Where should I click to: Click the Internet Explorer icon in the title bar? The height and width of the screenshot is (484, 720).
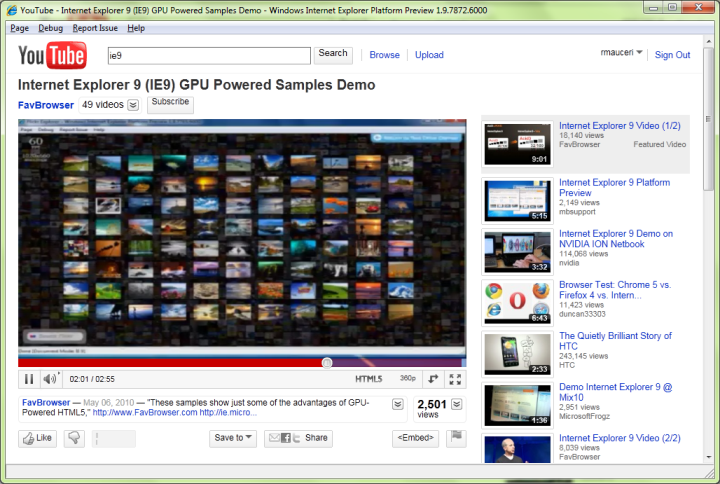coord(12,10)
